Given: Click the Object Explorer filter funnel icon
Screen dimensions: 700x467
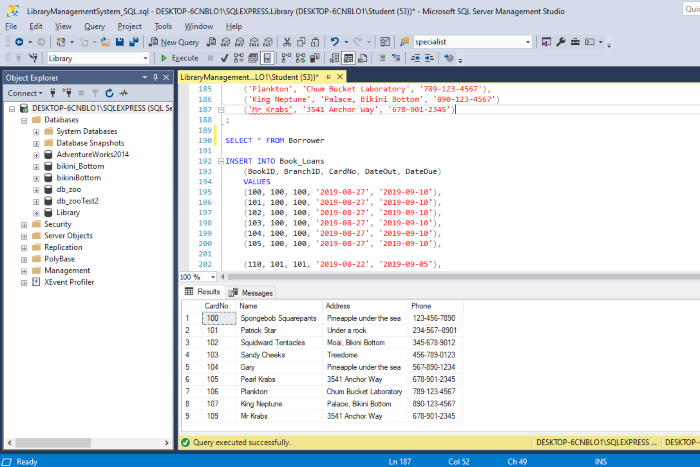Looking at the screenshot, I should [x=95, y=93].
